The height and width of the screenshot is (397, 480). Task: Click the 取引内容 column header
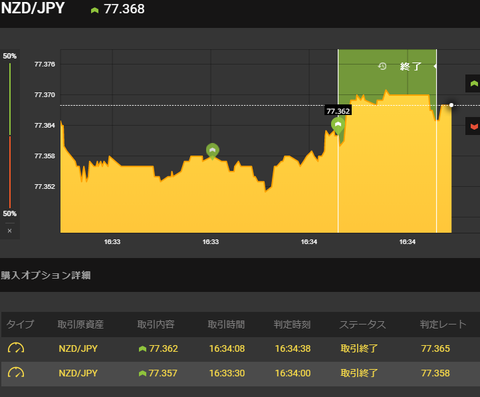pos(156,324)
